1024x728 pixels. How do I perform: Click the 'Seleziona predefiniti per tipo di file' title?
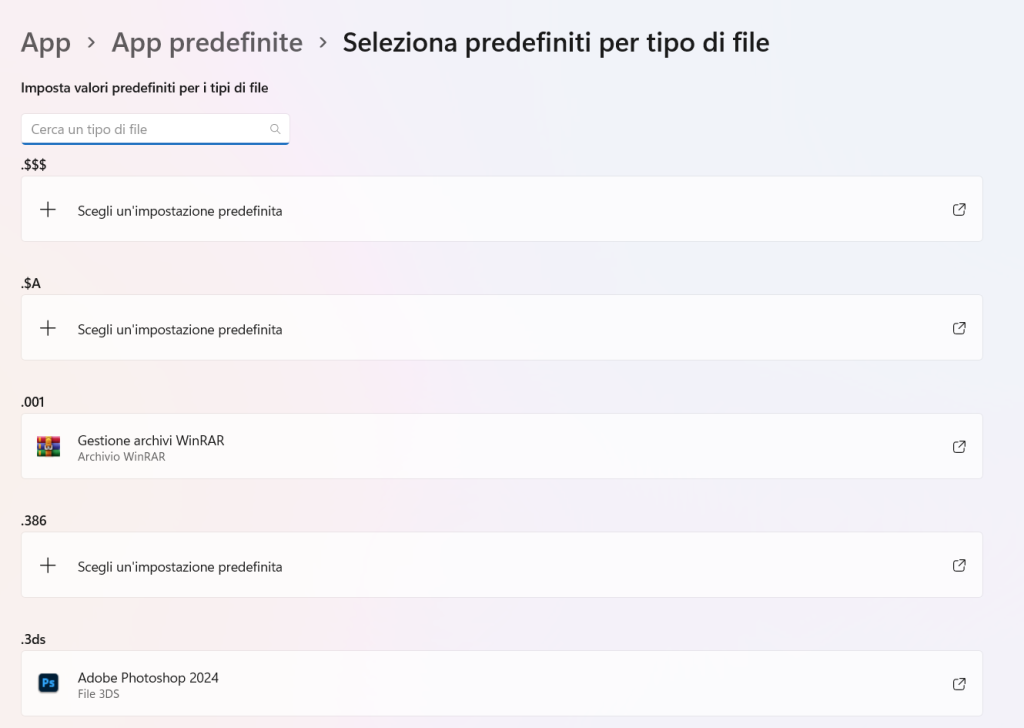tap(556, 43)
